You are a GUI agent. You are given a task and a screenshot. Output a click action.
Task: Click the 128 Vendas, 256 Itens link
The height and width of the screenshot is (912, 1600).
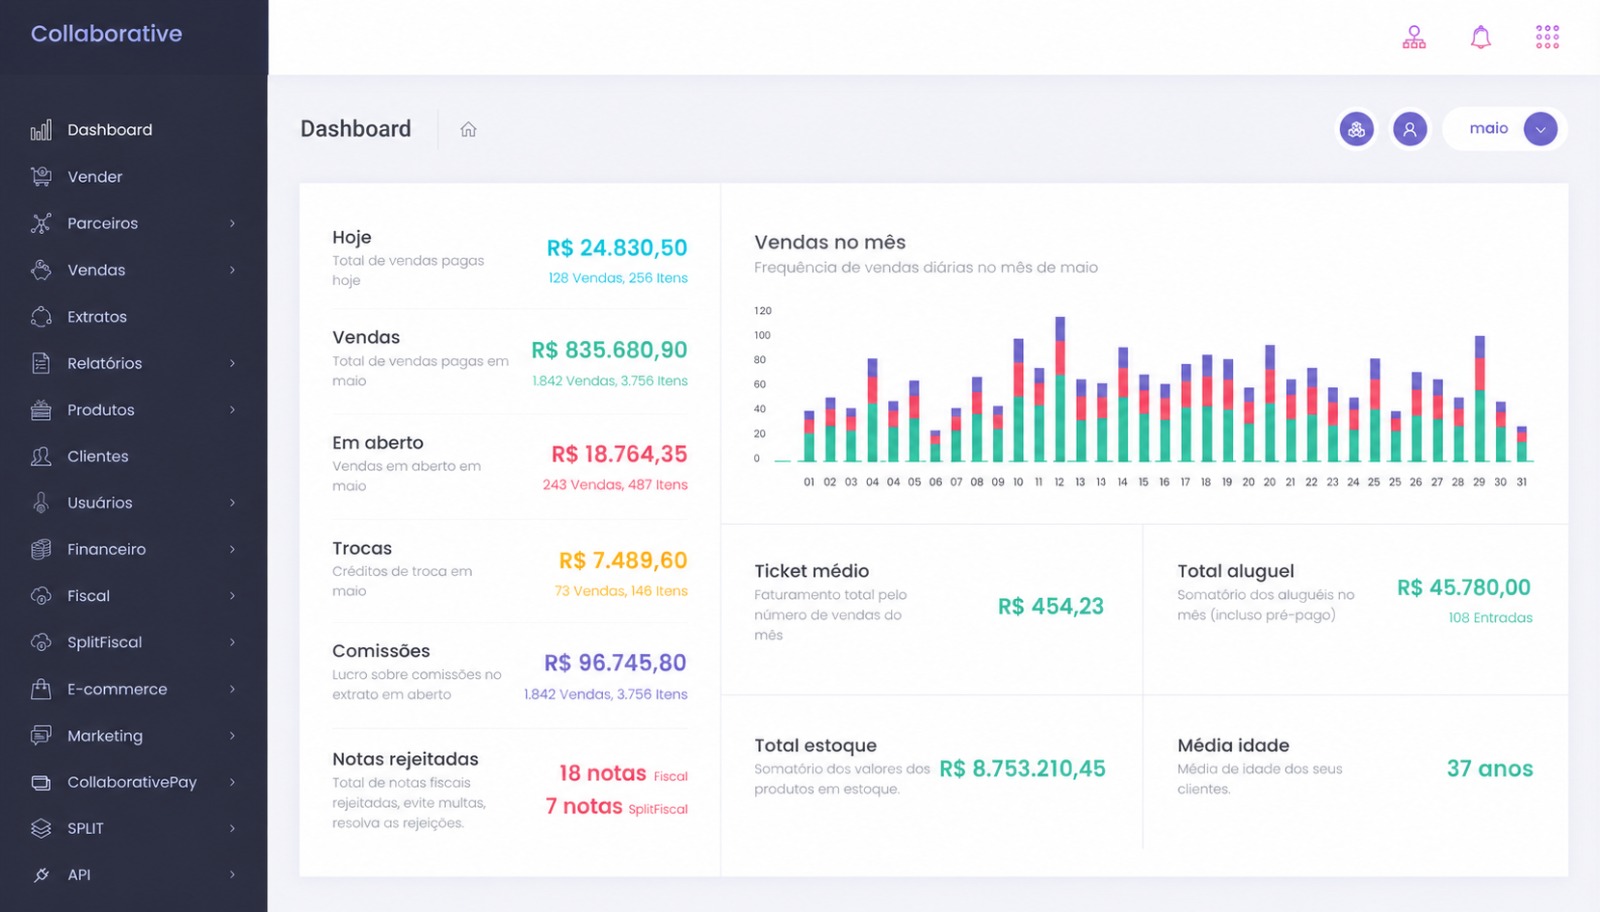(618, 278)
